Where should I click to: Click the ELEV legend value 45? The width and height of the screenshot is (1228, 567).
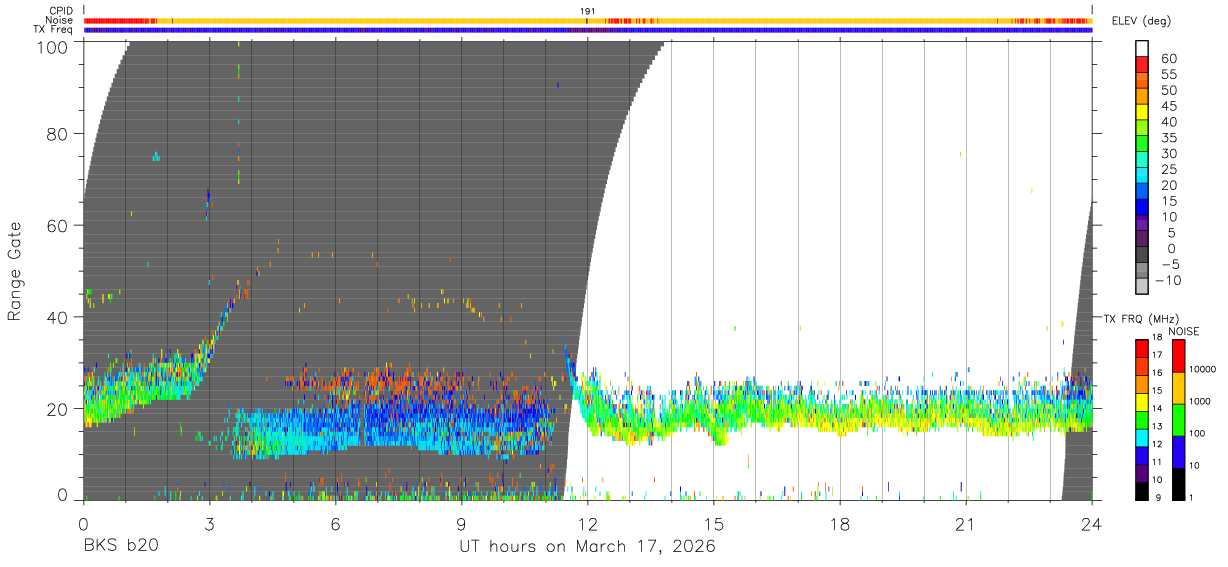coord(1168,107)
